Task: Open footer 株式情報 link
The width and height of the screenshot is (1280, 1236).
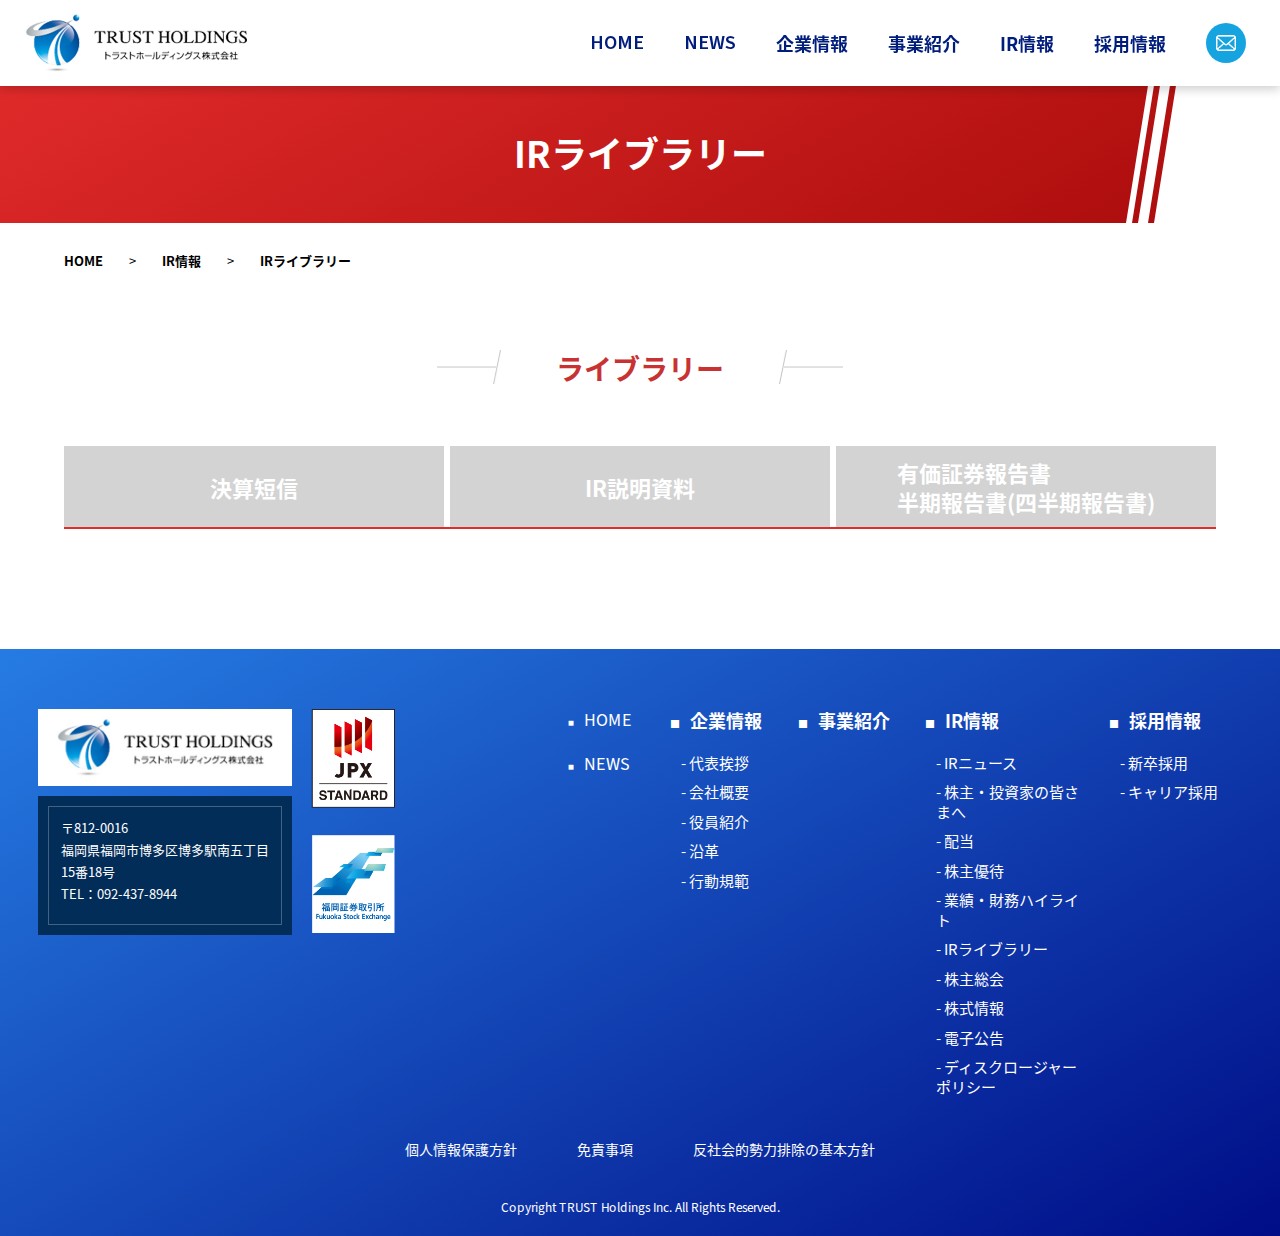Action: coord(970,1009)
